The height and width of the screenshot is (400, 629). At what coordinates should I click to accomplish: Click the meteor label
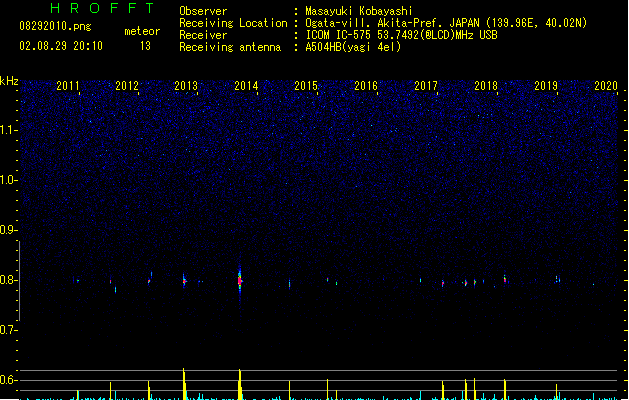(x=142, y=31)
